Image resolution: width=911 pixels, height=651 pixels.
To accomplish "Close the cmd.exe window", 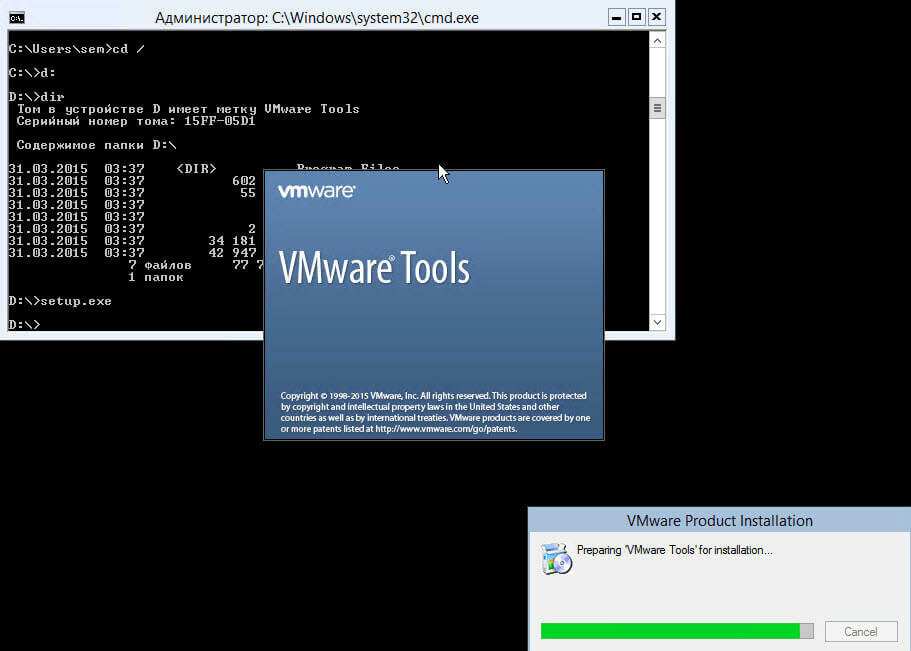I will [656, 17].
